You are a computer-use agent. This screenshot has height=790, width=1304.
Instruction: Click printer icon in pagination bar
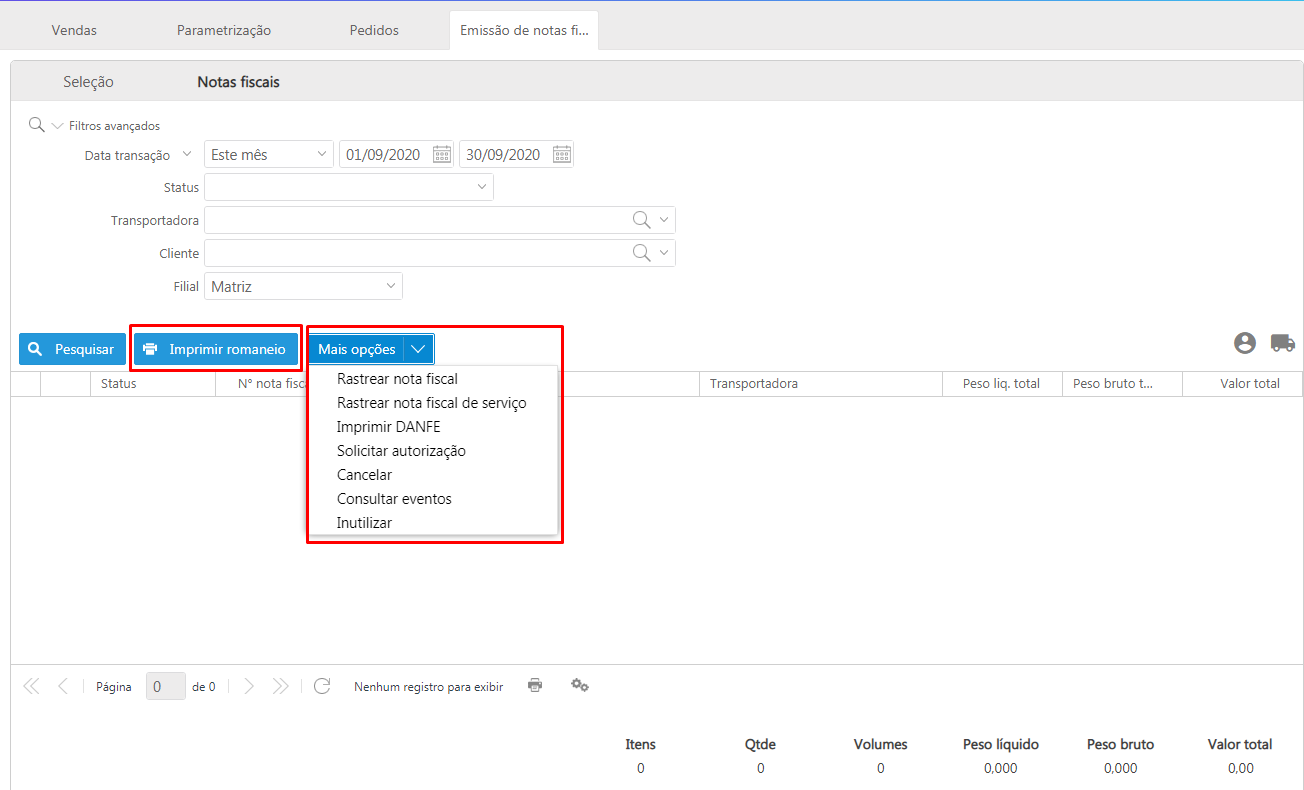[x=535, y=685]
